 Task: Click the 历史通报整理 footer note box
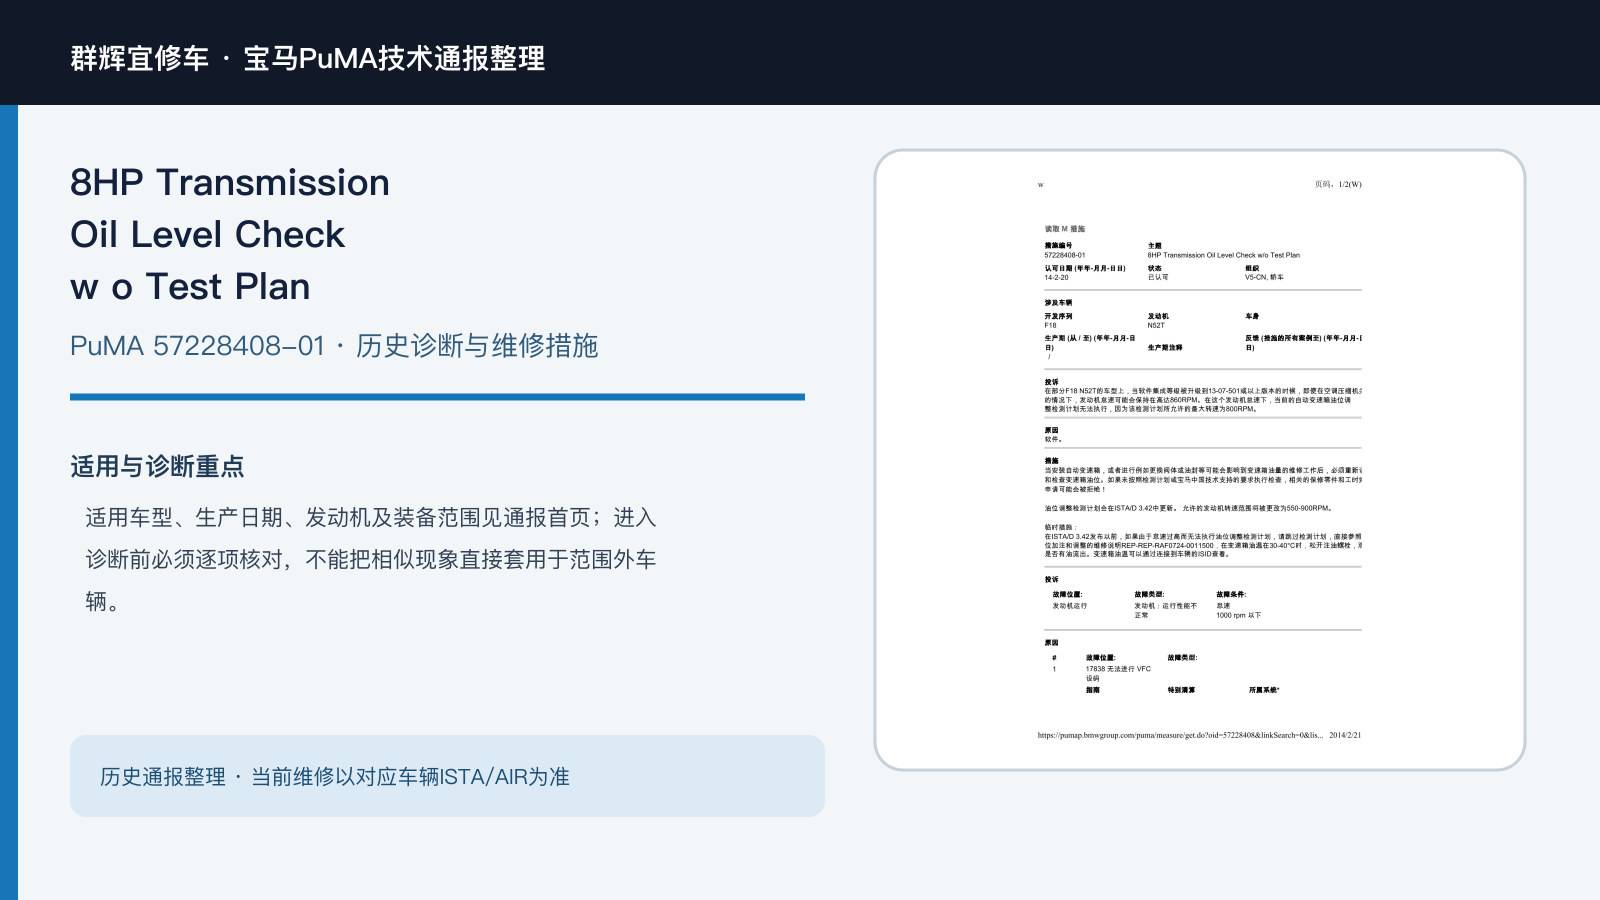click(x=447, y=776)
